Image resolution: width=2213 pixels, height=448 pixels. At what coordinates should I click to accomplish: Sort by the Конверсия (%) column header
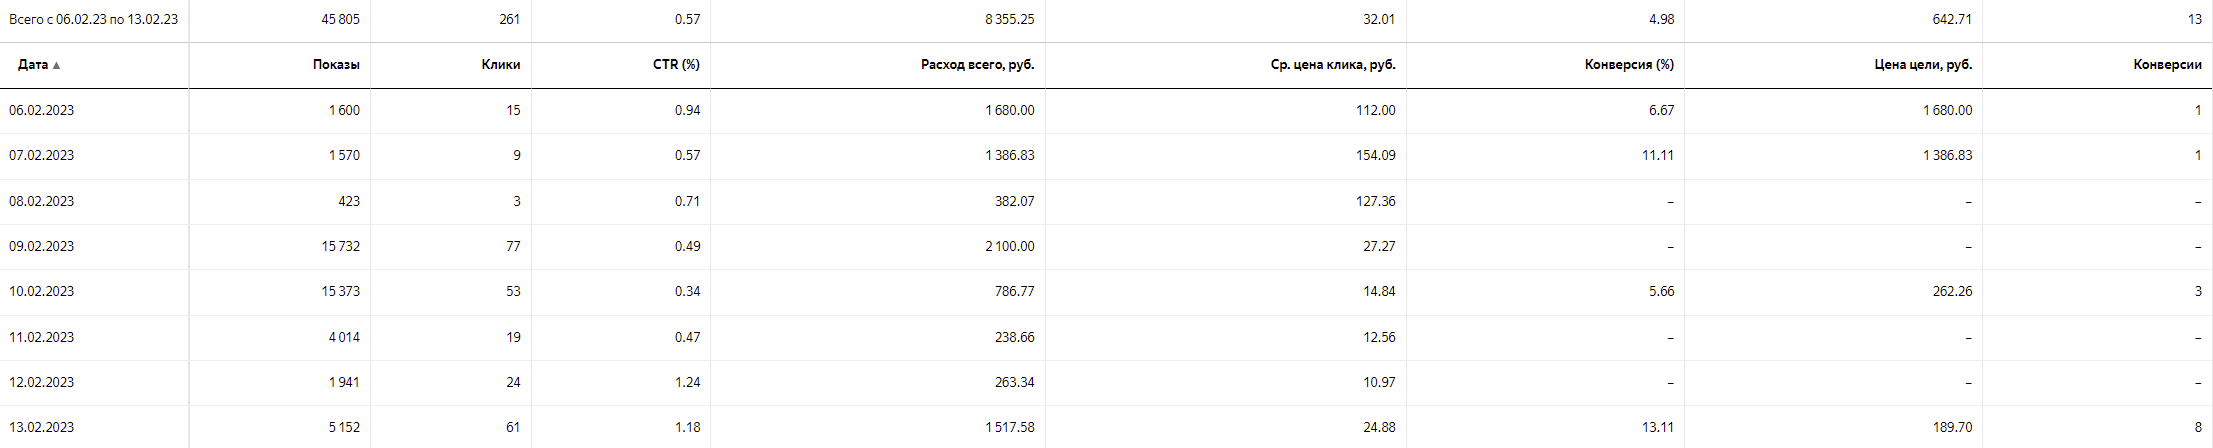[1629, 65]
